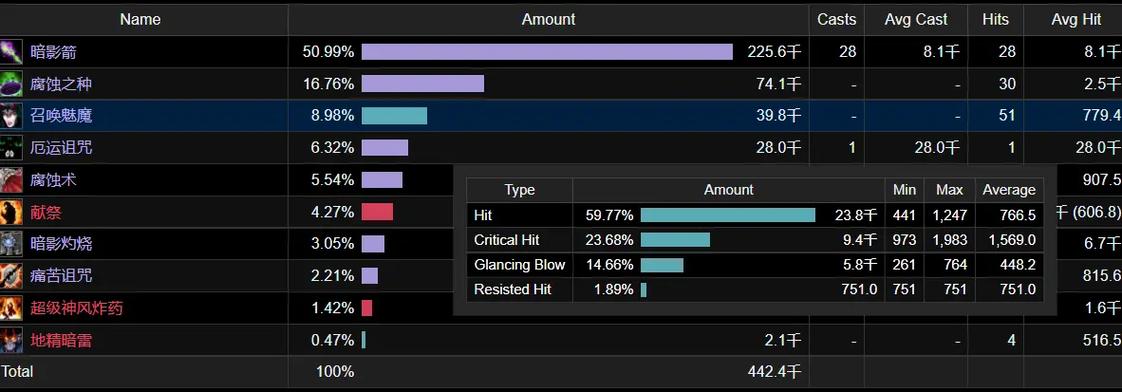Sort by the Hits column header
This screenshot has height=392, width=1122.
995,20
